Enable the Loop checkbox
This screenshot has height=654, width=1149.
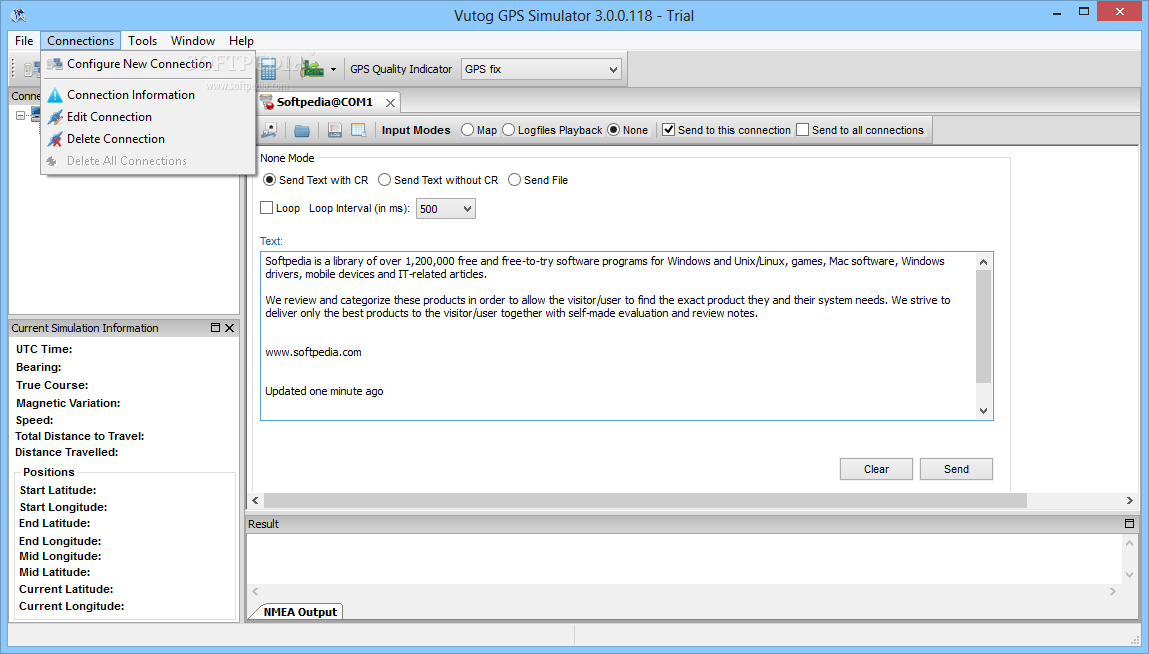coord(267,207)
